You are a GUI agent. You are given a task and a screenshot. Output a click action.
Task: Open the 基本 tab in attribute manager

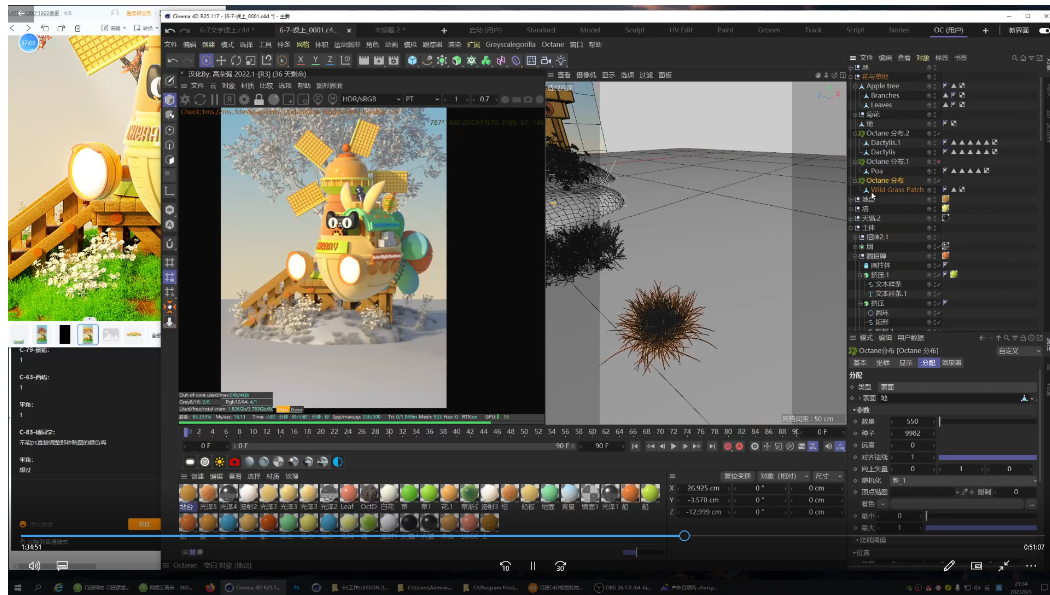point(859,363)
